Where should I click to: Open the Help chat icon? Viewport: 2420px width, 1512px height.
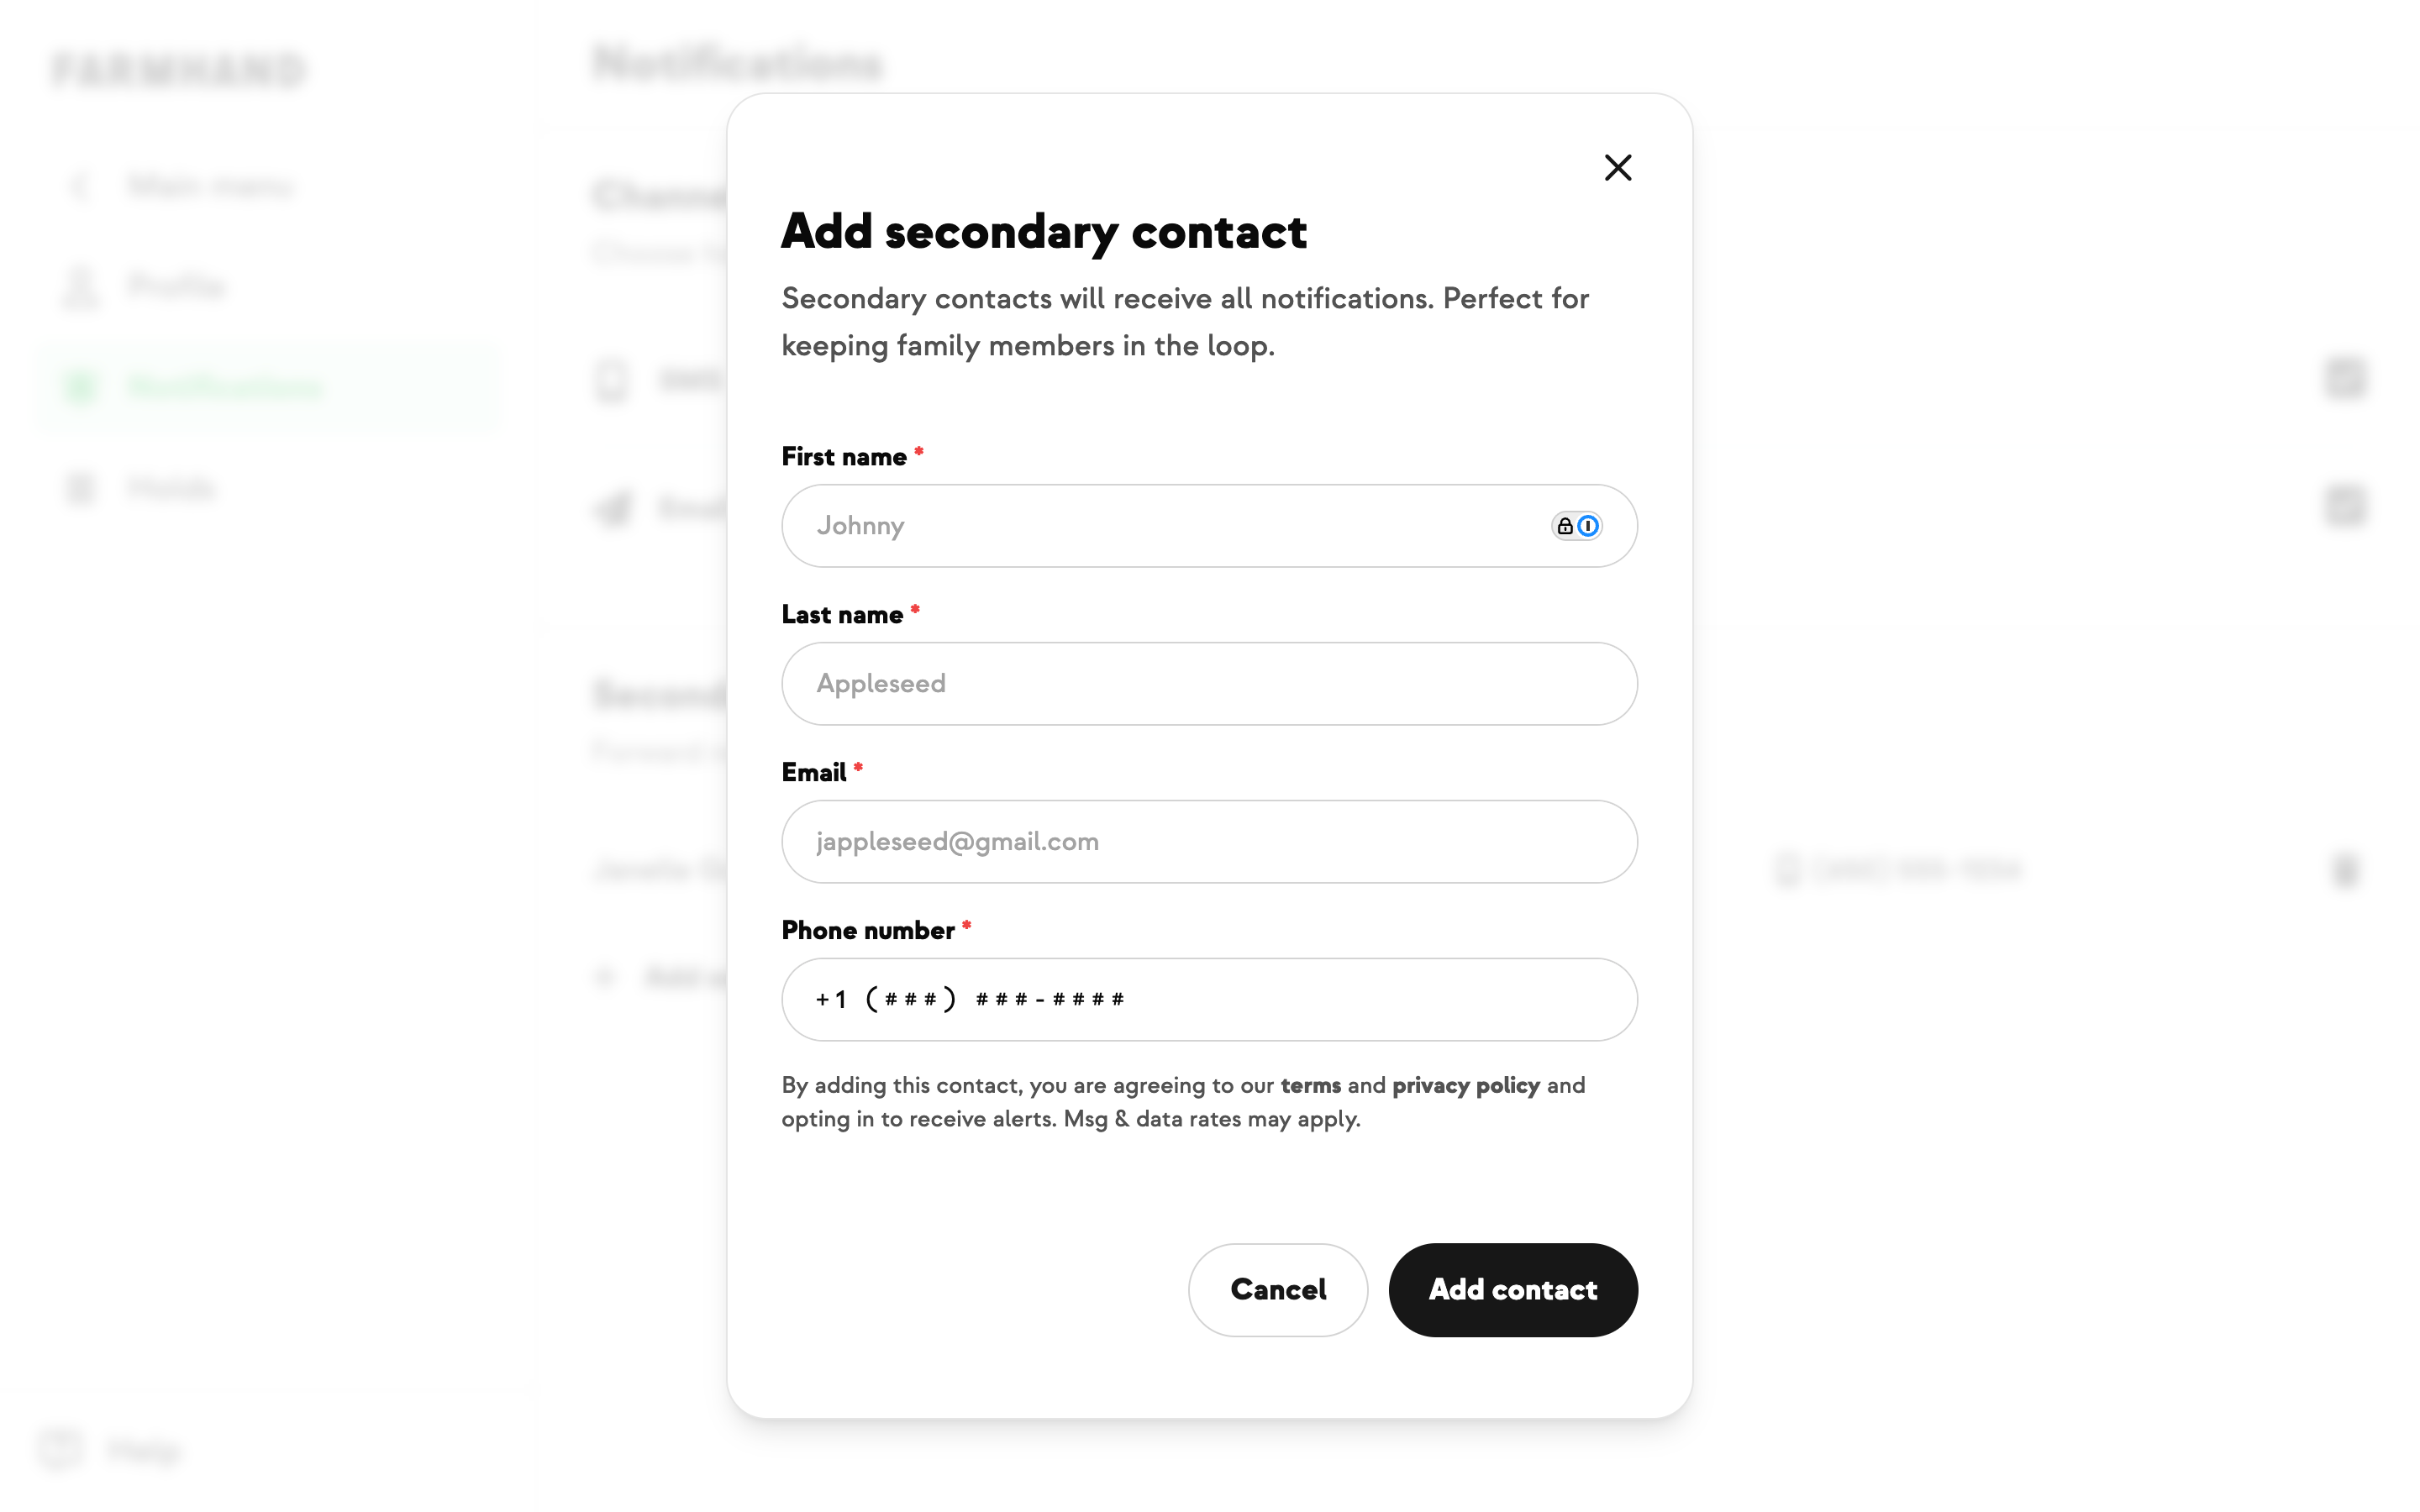coord(60,1449)
